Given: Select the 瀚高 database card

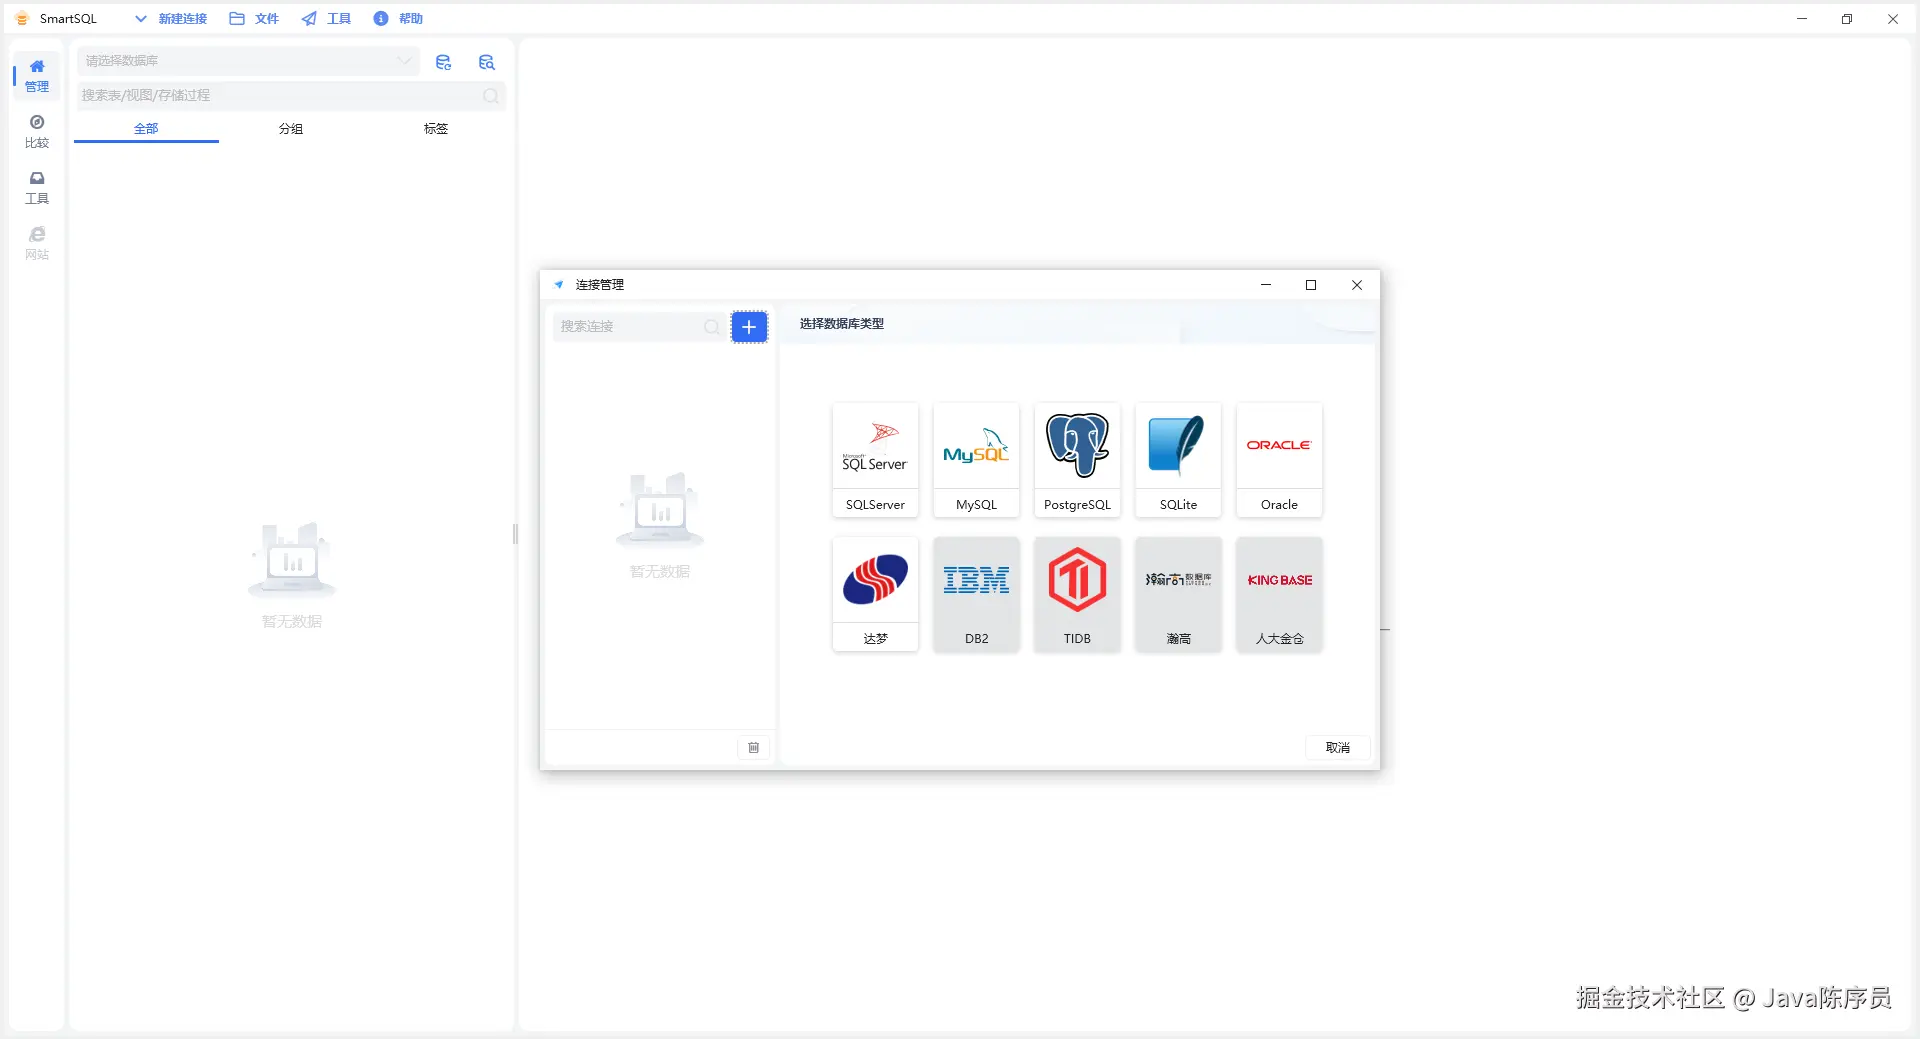Looking at the screenshot, I should click(1178, 594).
